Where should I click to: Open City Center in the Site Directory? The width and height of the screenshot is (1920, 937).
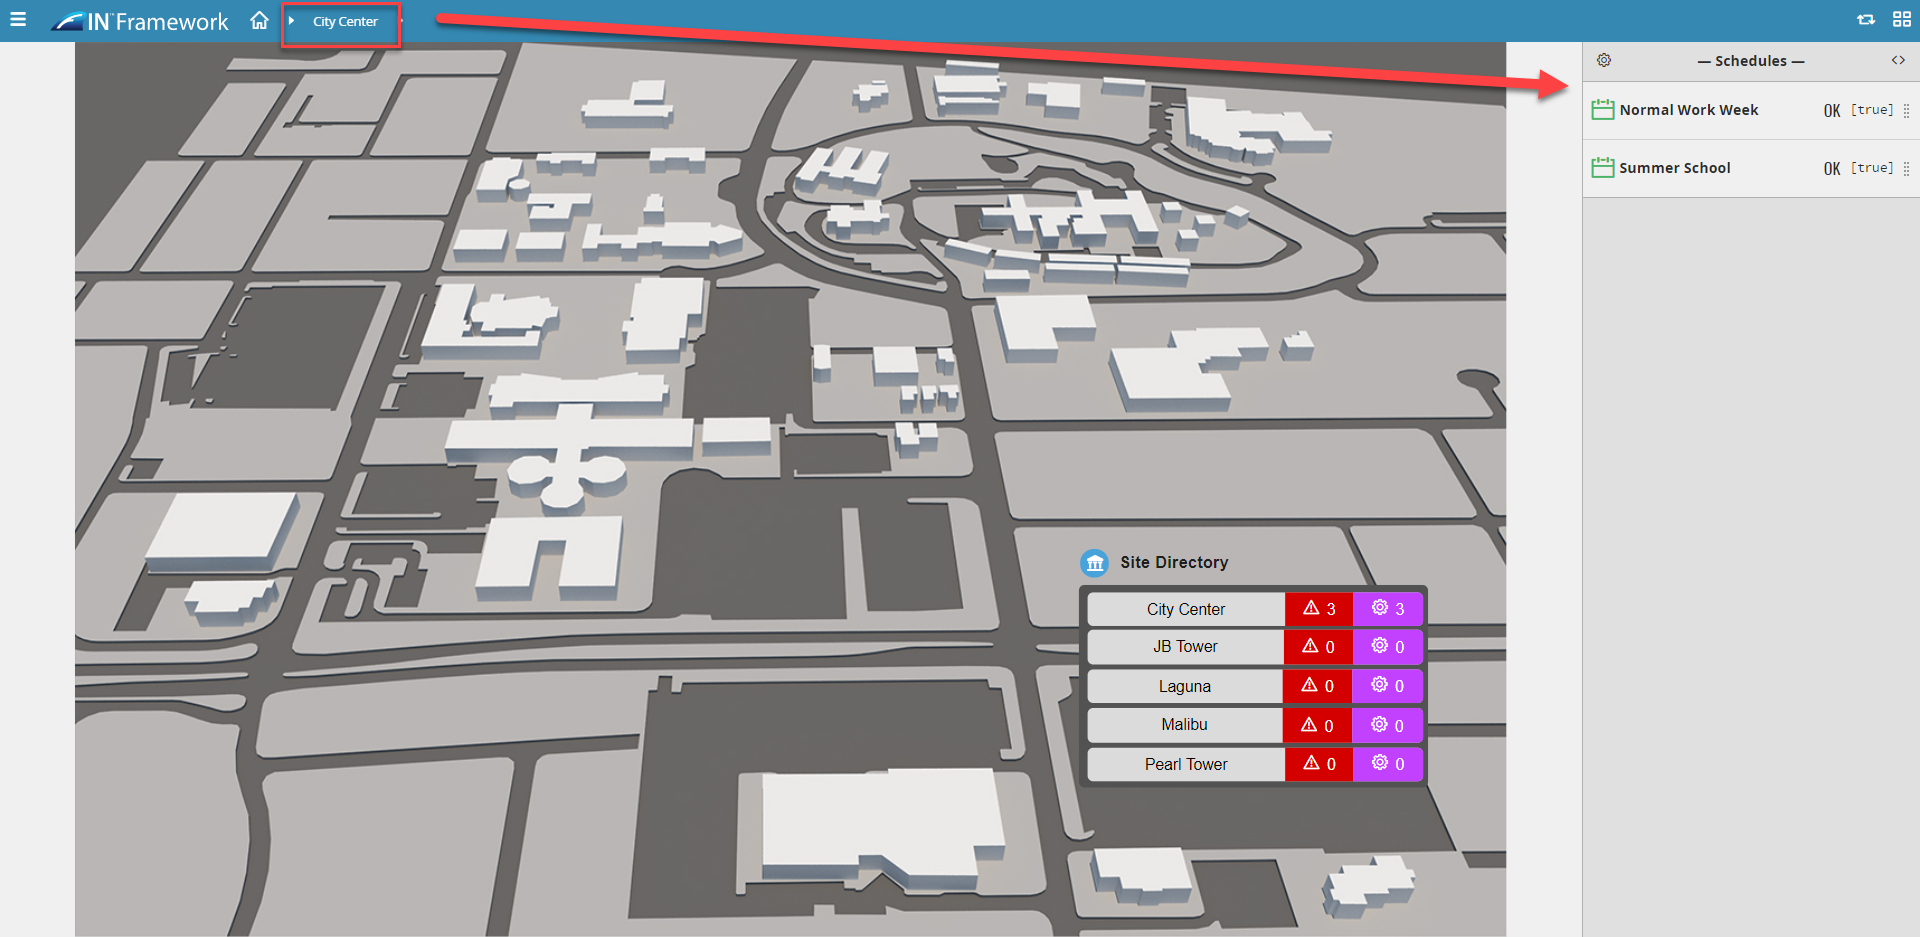[x=1186, y=609]
